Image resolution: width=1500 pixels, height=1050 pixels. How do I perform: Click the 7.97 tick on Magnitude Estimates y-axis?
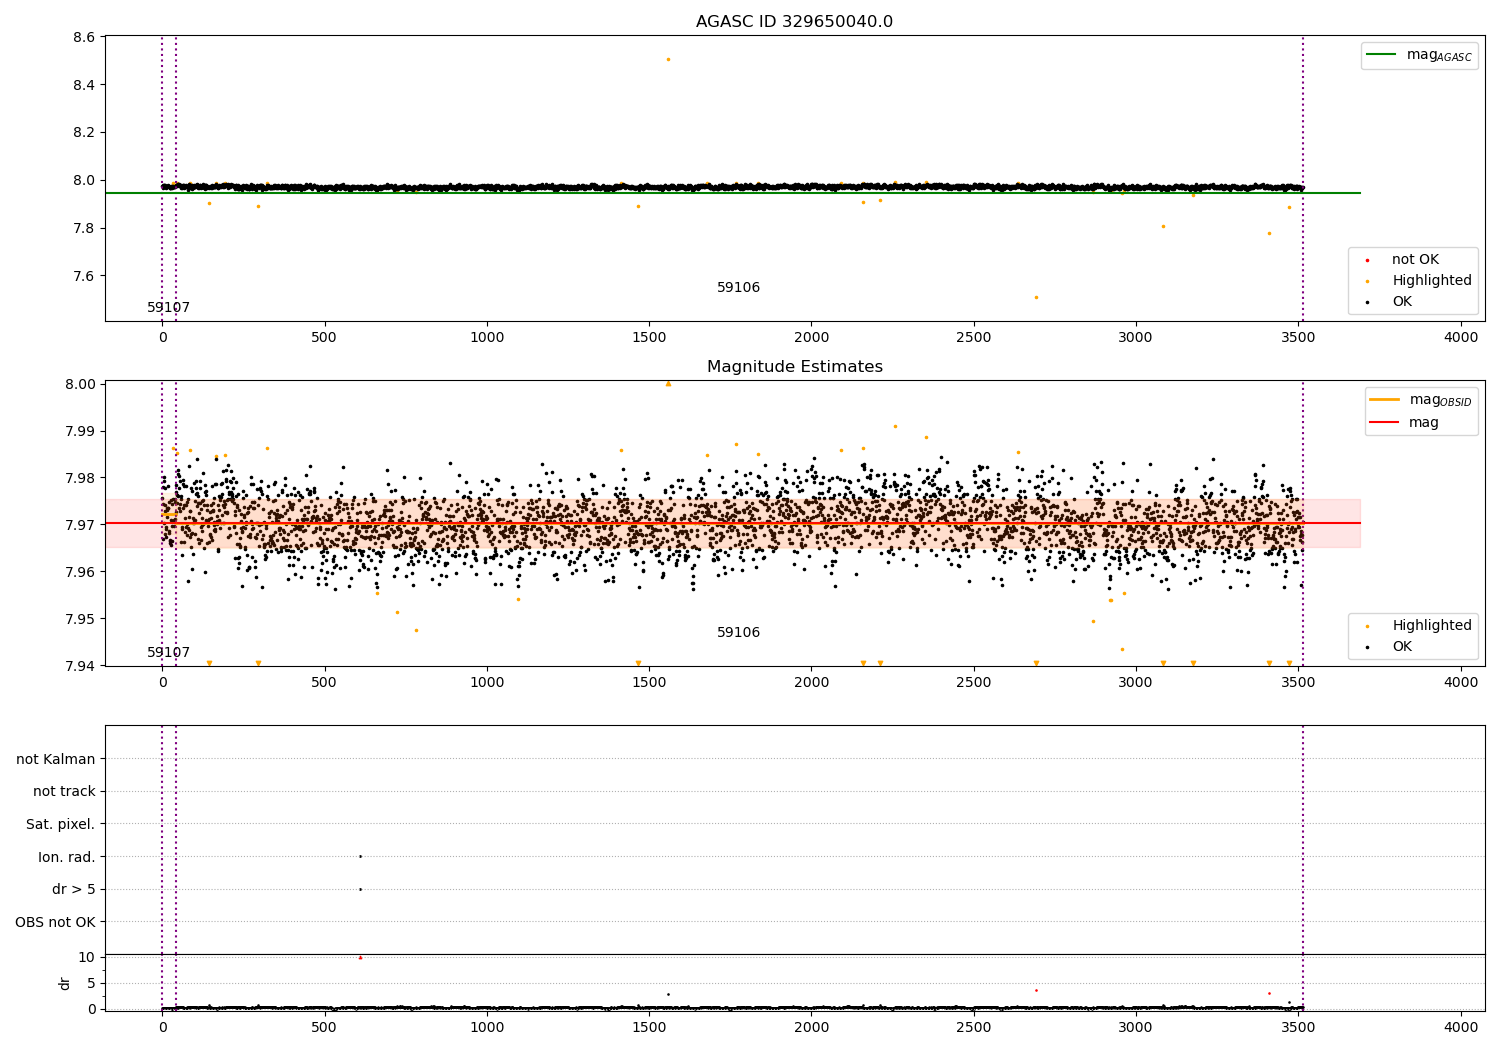[80, 525]
